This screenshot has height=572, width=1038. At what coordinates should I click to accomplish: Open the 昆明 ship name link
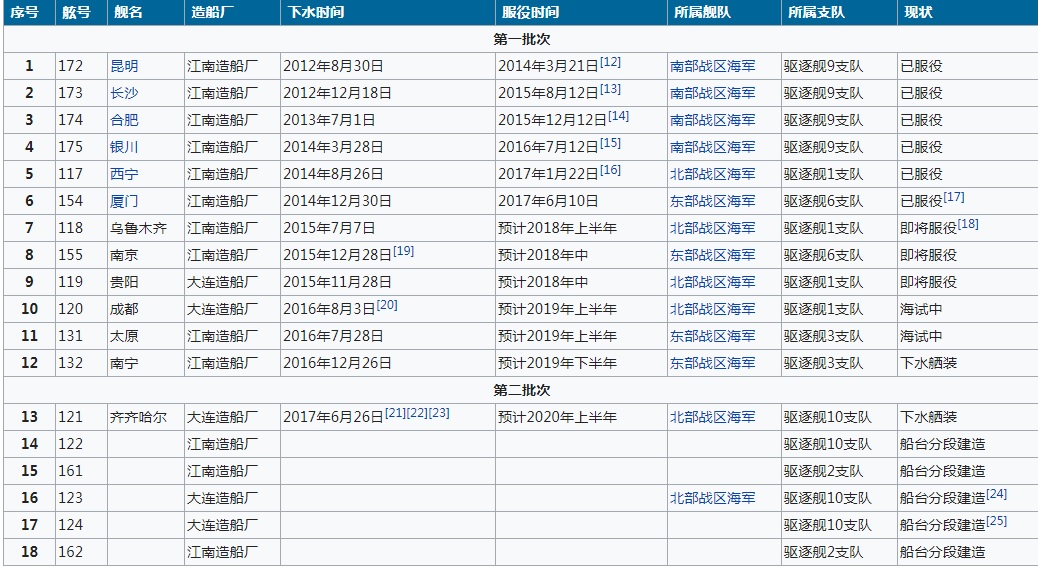(124, 66)
